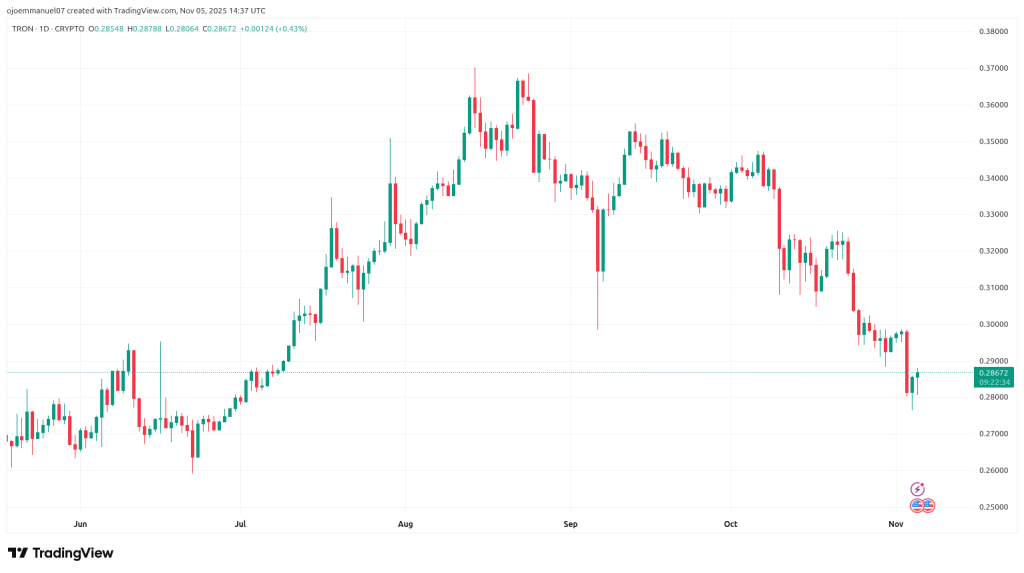Click the Oct label on time axis
This screenshot has width=1024, height=573.
tap(730, 523)
